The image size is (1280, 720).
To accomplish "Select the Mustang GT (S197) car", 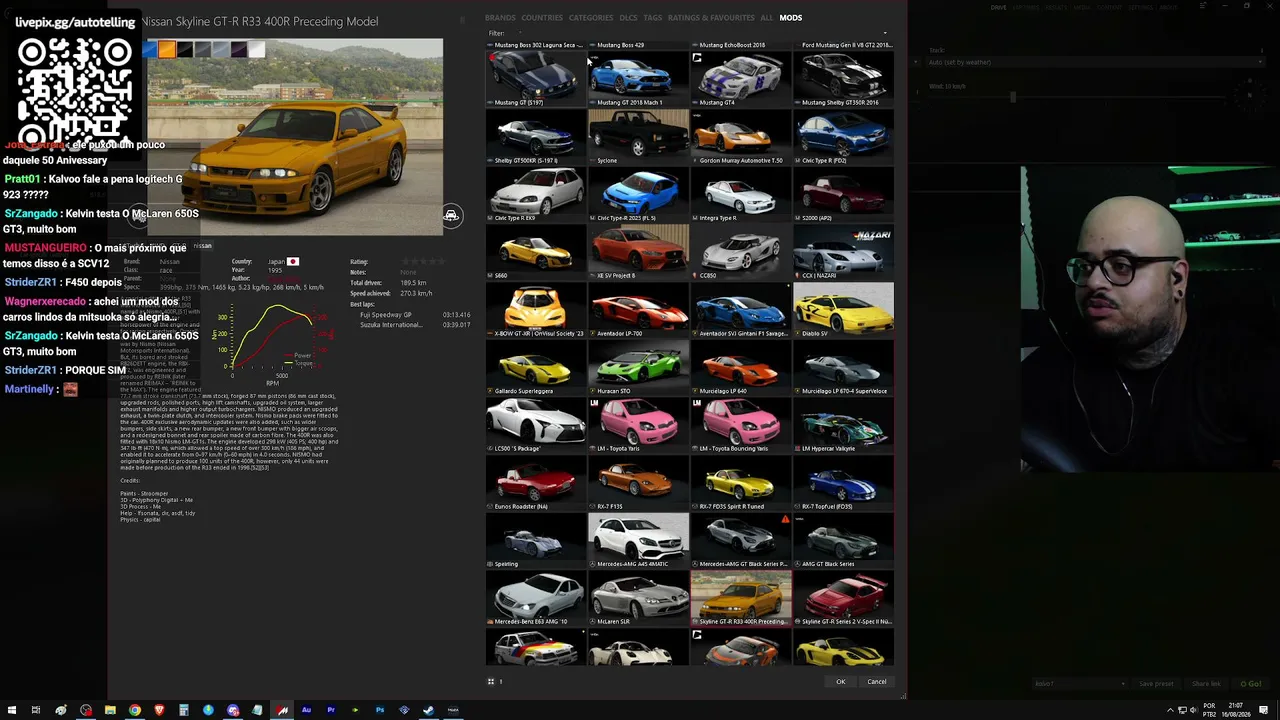I will coord(536,79).
